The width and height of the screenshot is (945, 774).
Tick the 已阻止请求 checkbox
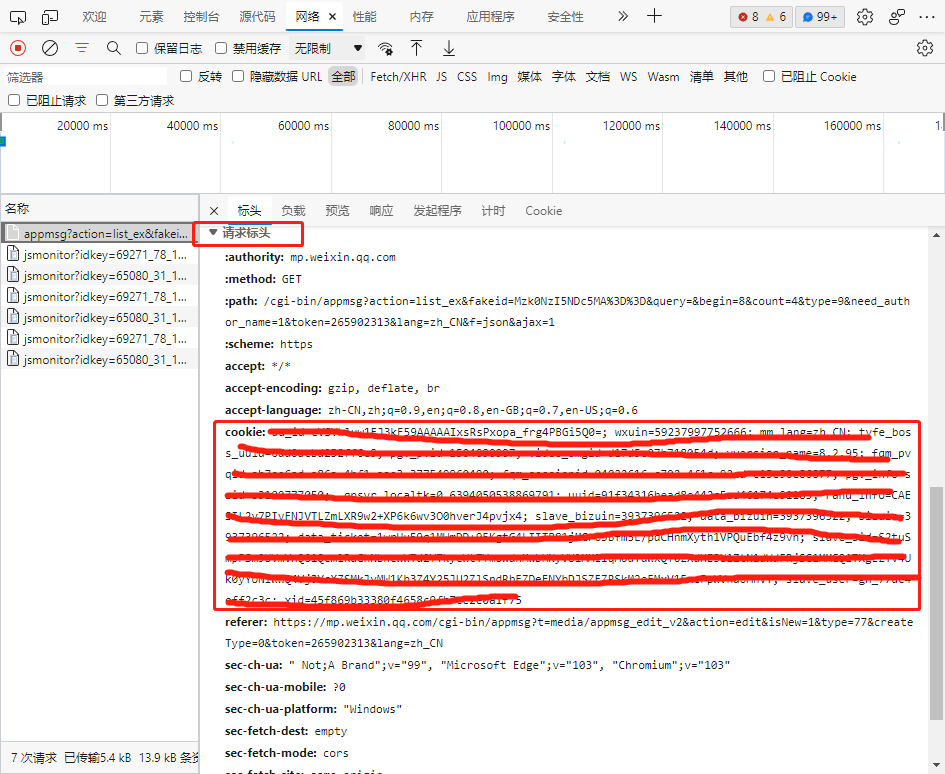click(14, 100)
